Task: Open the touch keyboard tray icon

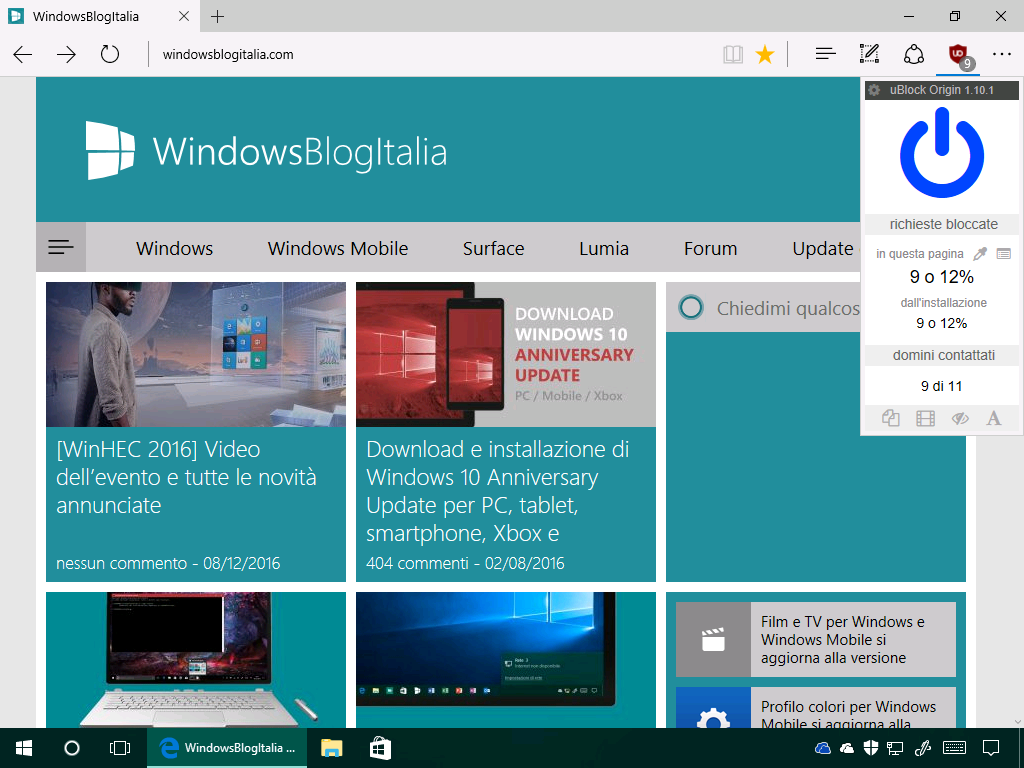Action: (955, 748)
